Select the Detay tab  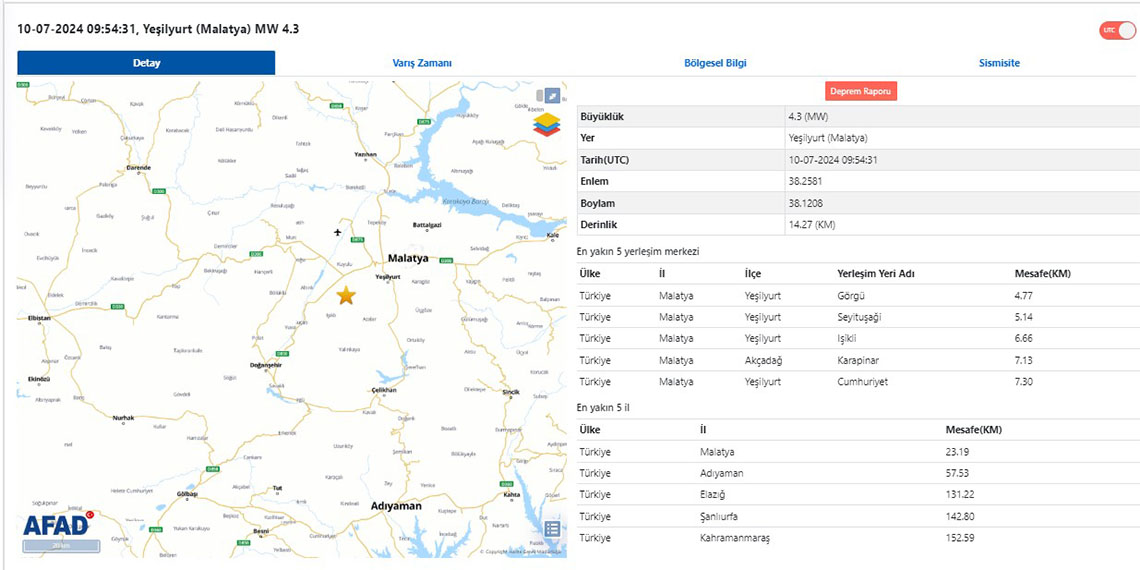(146, 63)
